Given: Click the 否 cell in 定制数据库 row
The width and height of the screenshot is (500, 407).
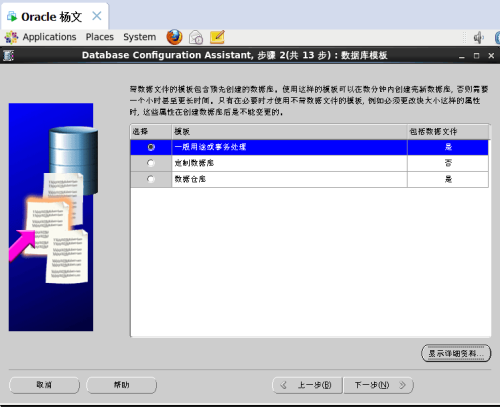Looking at the screenshot, I should click(x=448, y=163).
